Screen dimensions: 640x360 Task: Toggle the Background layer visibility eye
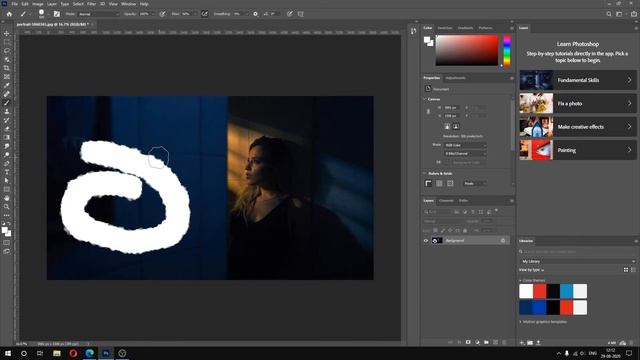point(426,241)
